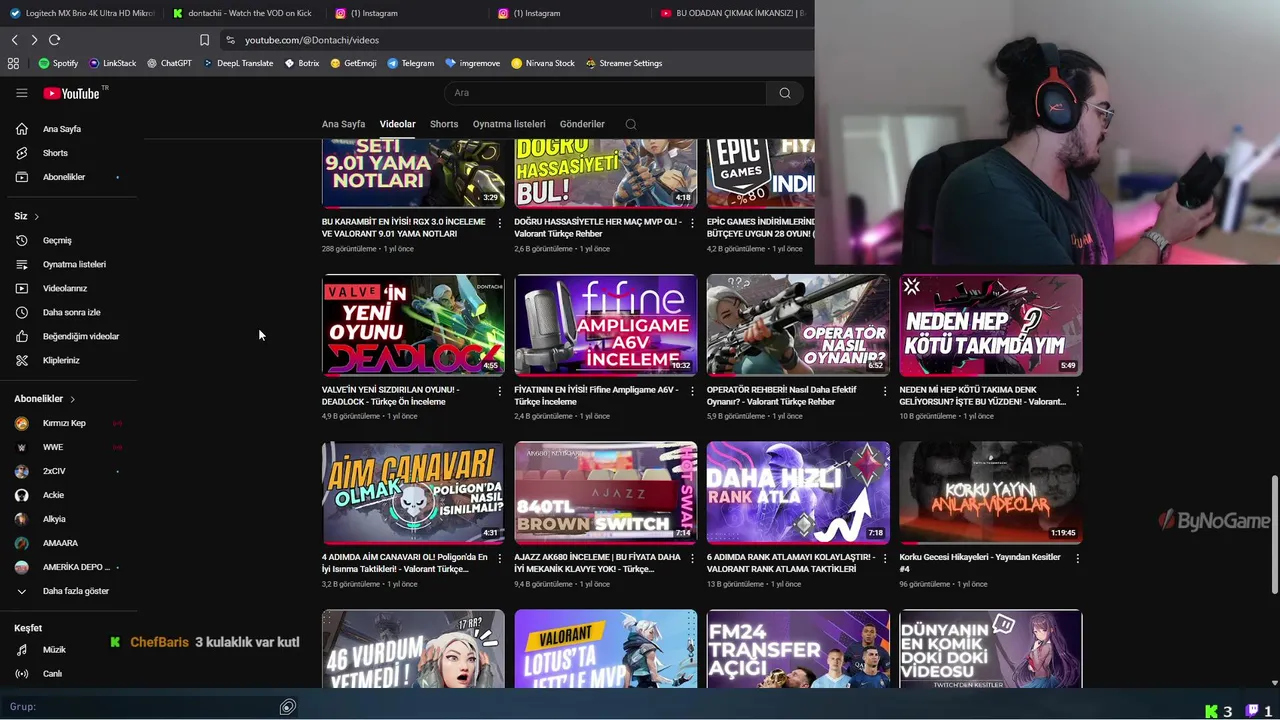Open Nirvana Stock bookmark
Image resolution: width=1280 pixels, height=720 pixels.
(543, 63)
